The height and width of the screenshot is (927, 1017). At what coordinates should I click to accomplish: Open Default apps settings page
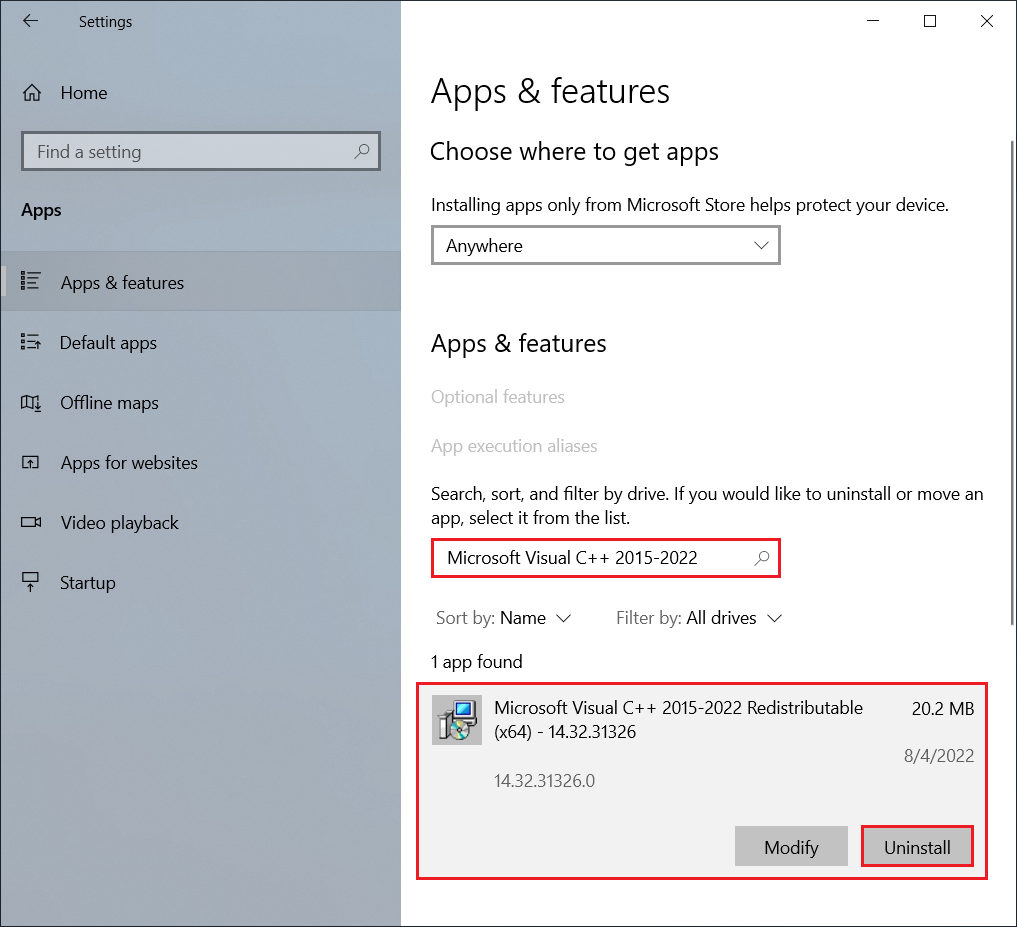[x=201, y=343]
